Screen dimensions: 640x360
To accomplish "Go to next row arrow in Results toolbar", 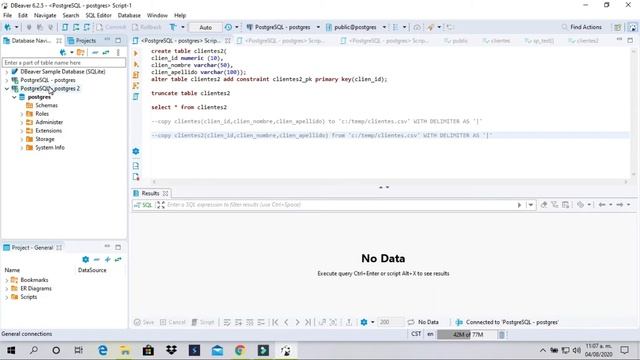I will [297, 322].
